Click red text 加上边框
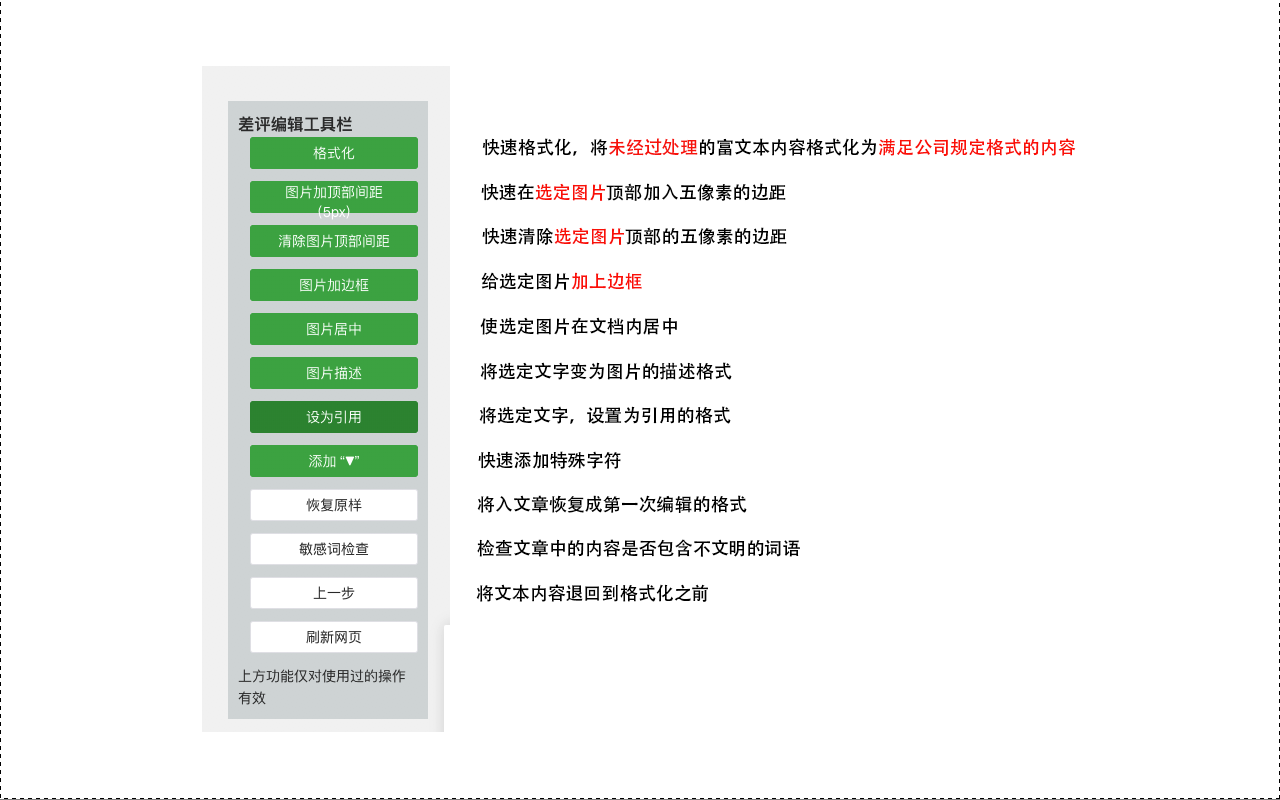This screenshot has height=800, width=1280. point(606,282)
